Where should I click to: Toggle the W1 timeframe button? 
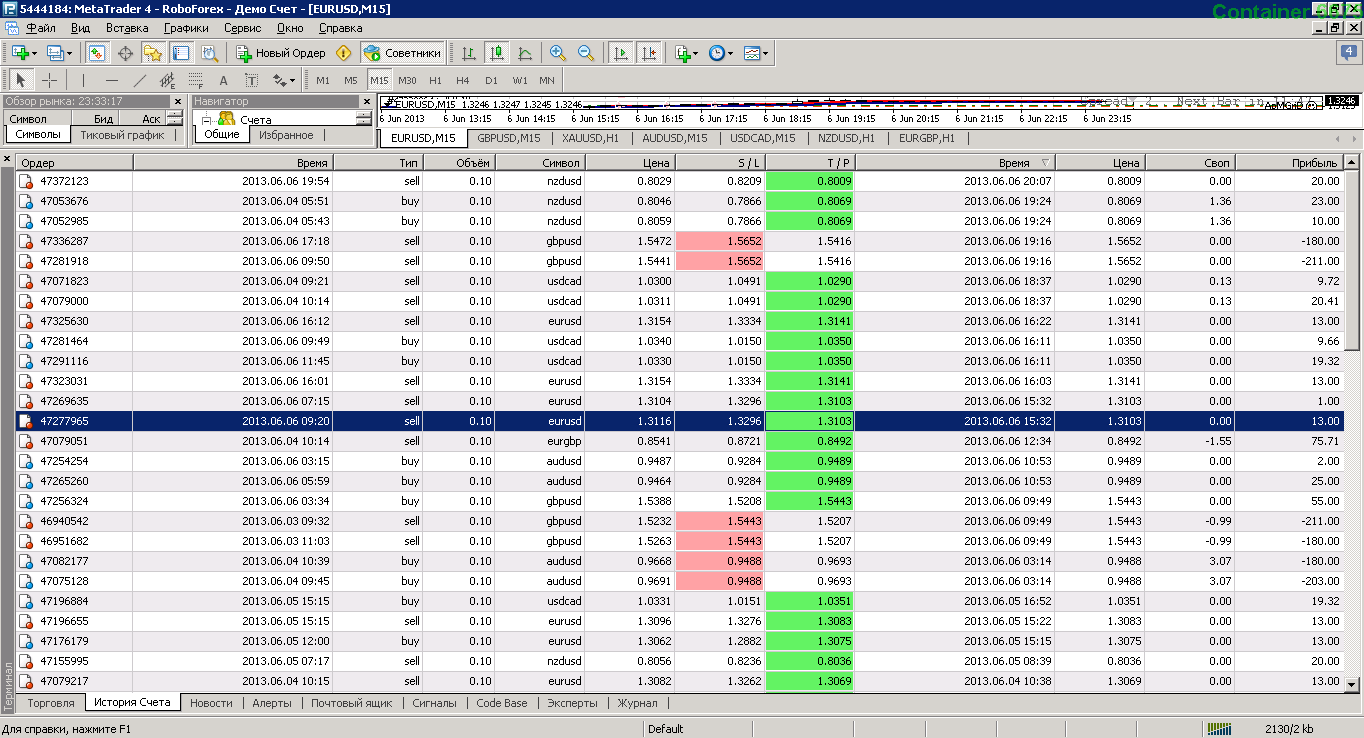(520, 80)
